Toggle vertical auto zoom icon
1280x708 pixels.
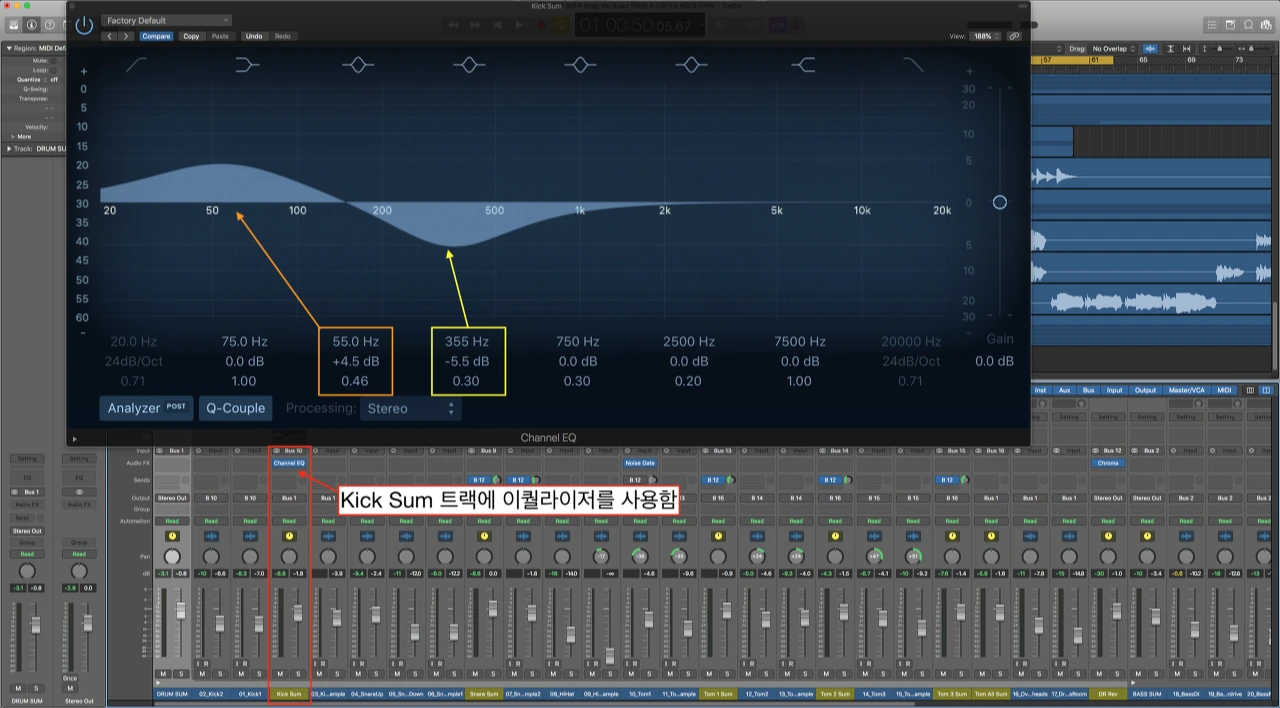[x=1171, y=48]
